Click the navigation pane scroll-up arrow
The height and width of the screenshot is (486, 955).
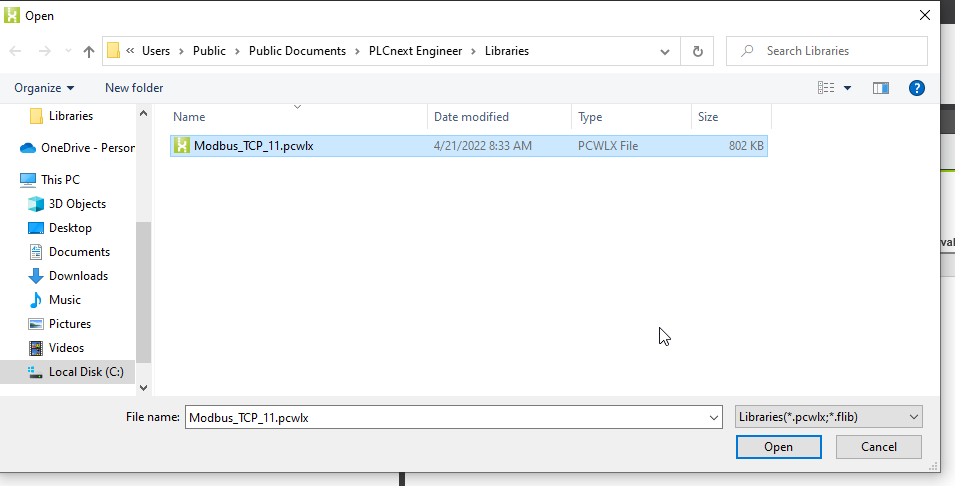pyautogui.click(x=144, y=113)
